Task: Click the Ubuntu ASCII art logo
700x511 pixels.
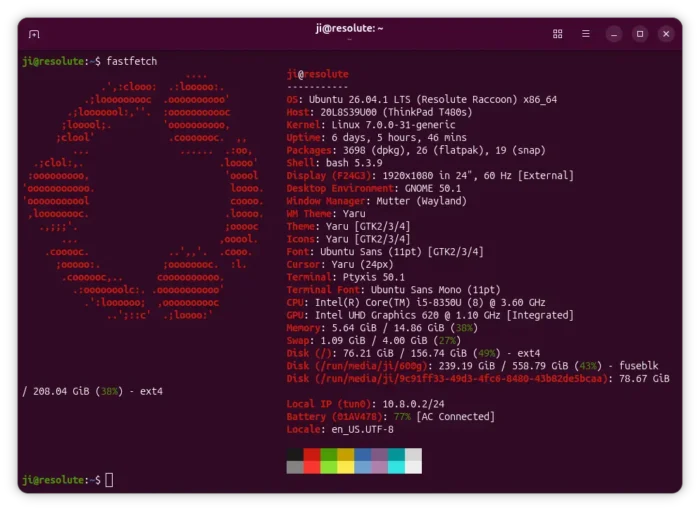Action: 143,195
